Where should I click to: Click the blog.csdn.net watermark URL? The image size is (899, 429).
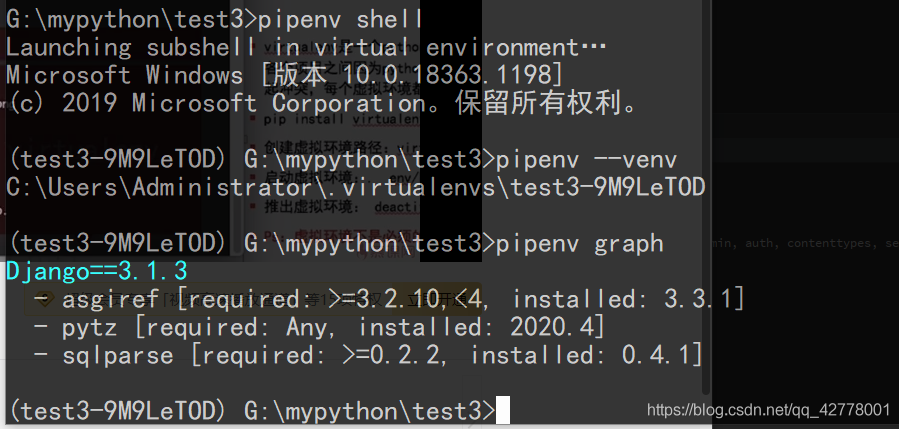tap(768, 410)
